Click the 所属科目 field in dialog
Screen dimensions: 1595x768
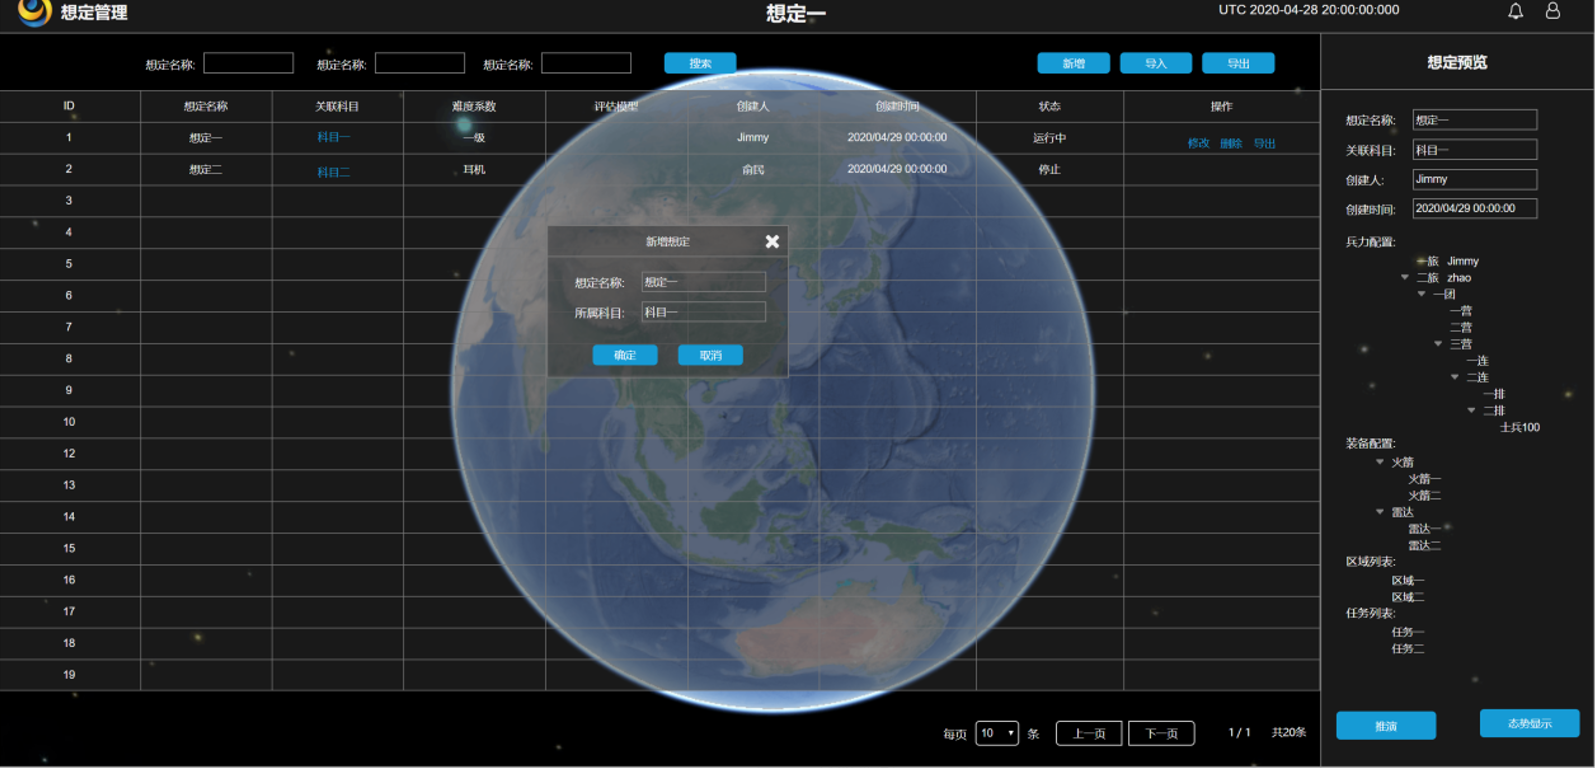click(x=703, y=312)
